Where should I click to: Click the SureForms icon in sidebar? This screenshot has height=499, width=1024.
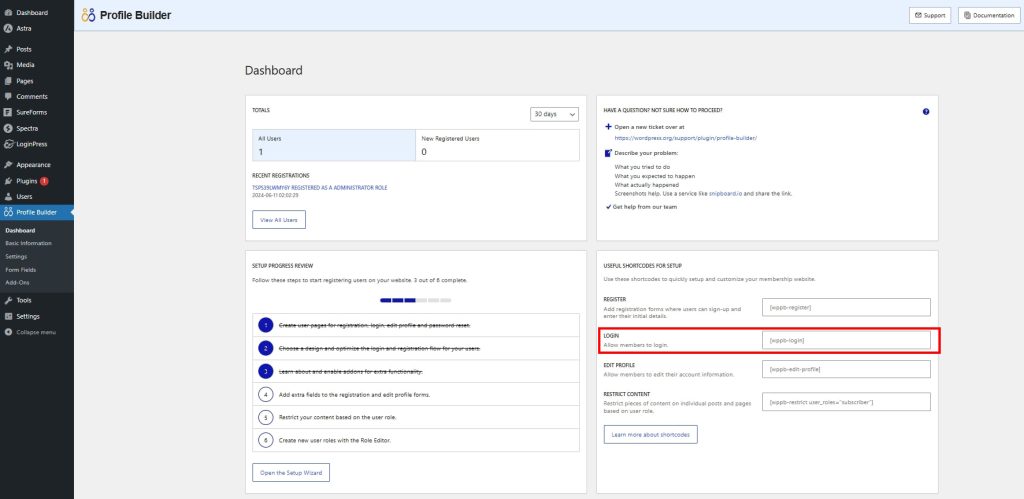click(x=8, y=113)
